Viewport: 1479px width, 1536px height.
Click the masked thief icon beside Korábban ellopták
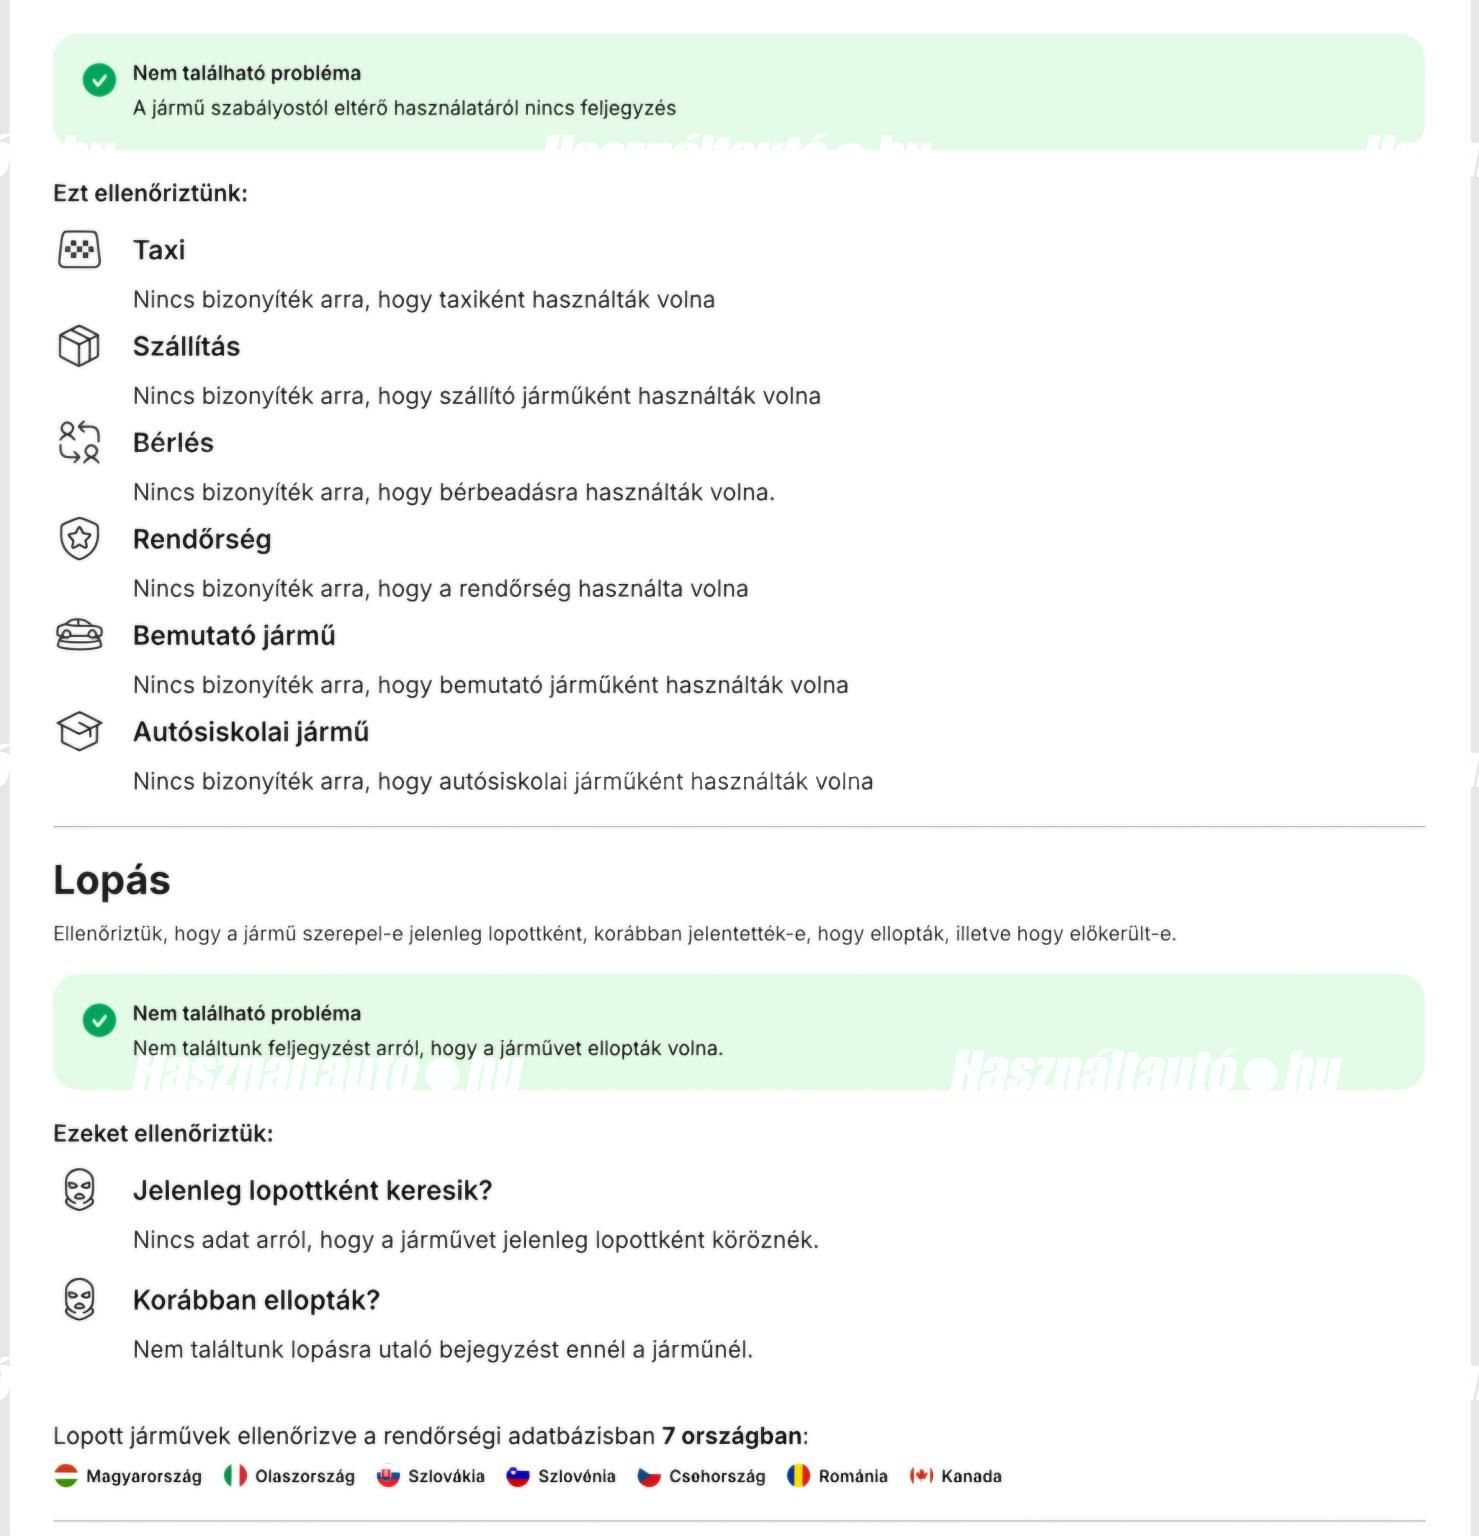pyautogui.click(x=79, y=1299)
